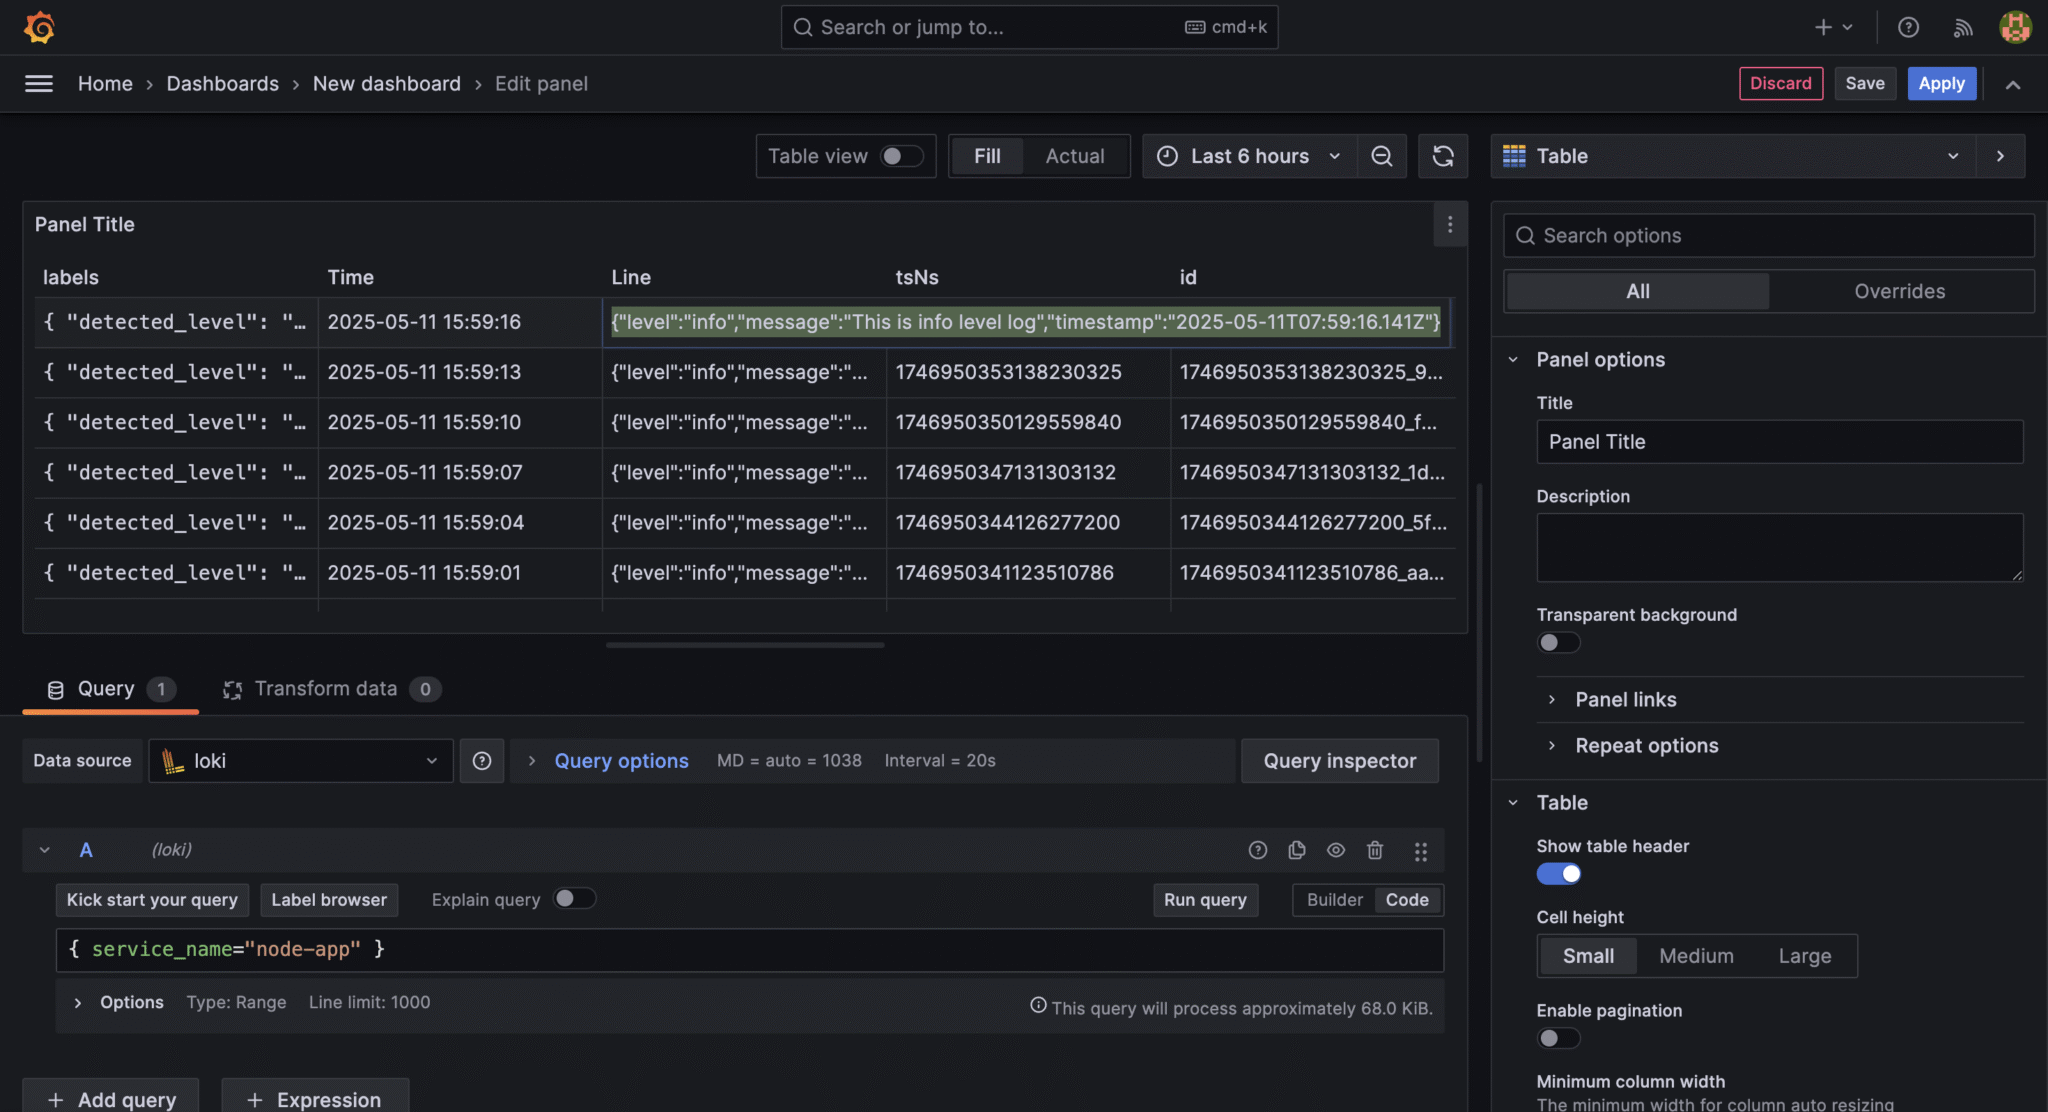Zoom out the time range with magnifier icon
Viewport: 2048px width, 1112px height.
click(1381, 156)
